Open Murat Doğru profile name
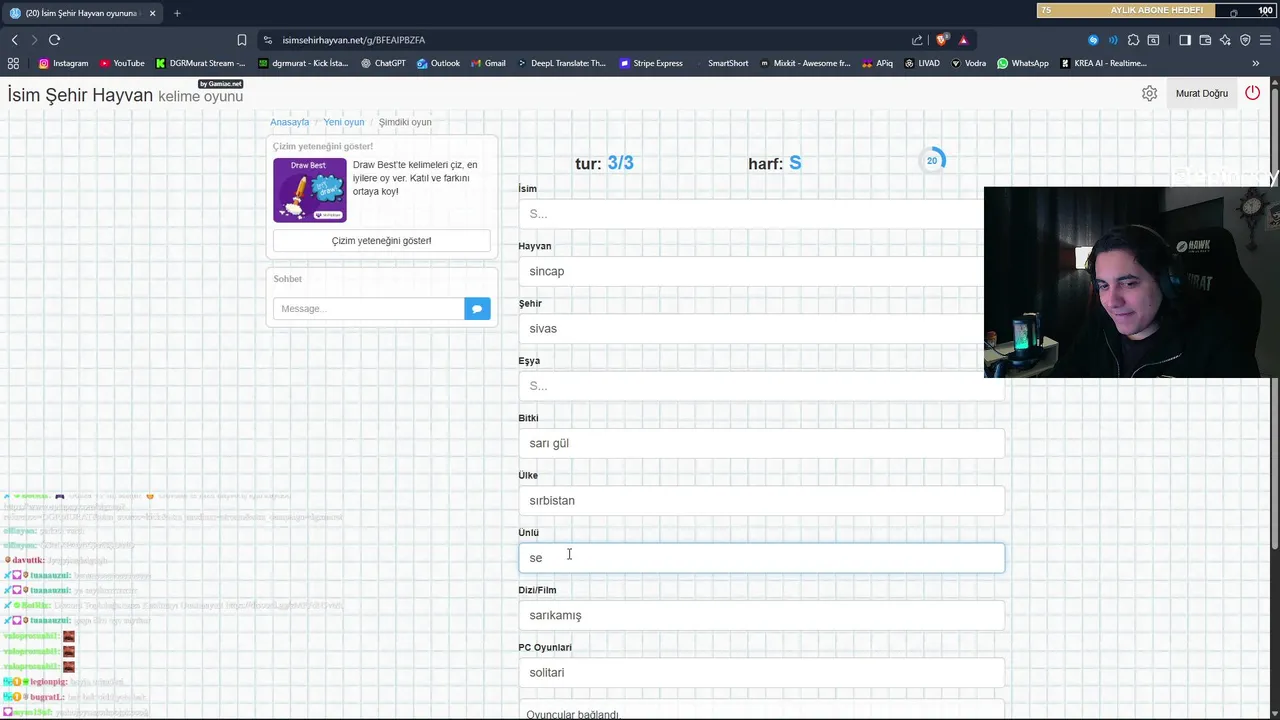 pyautogui.click(x=1202, y=93)
